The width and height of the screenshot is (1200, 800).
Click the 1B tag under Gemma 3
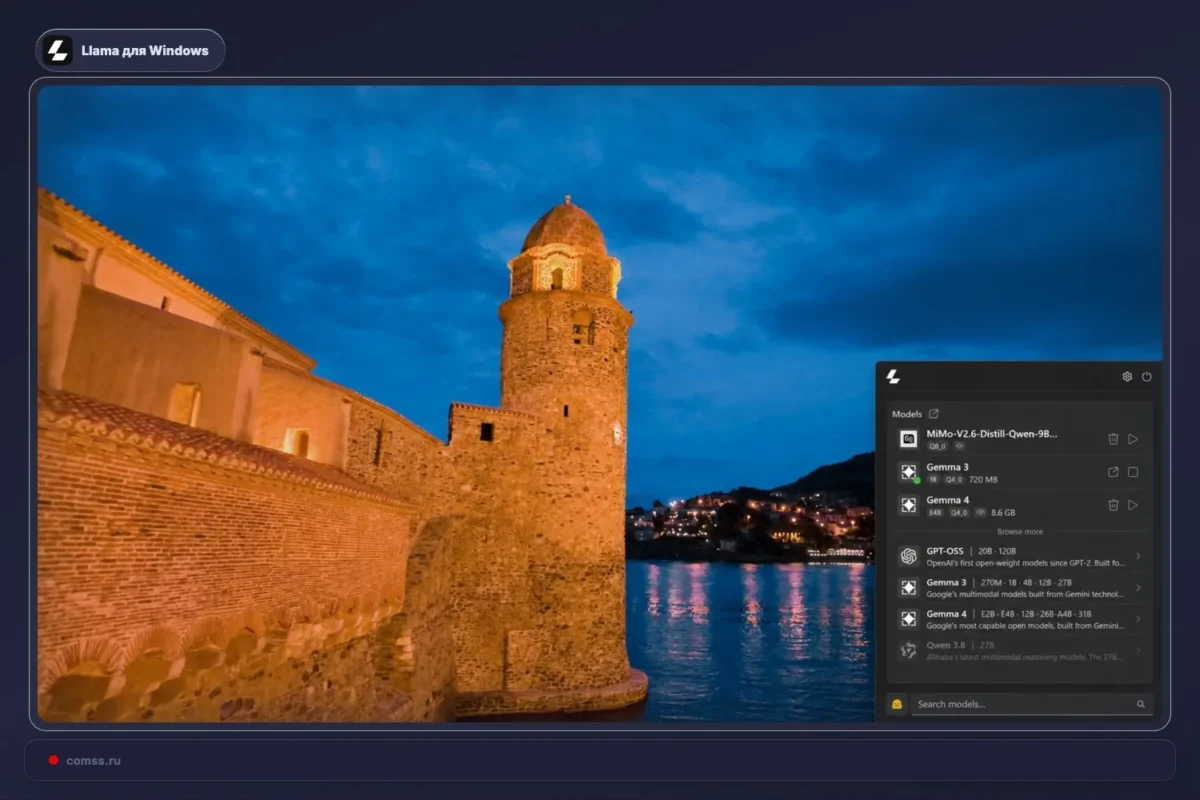pos(934,480)
